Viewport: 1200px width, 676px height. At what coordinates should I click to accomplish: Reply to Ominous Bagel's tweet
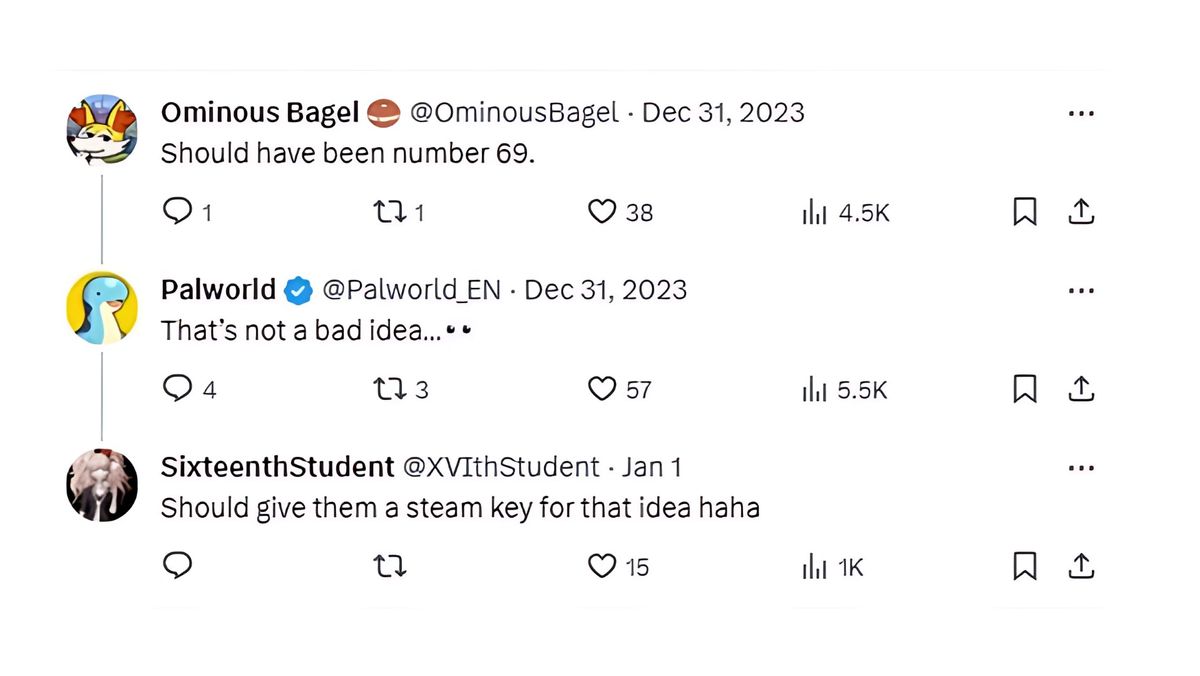(177, 212)
